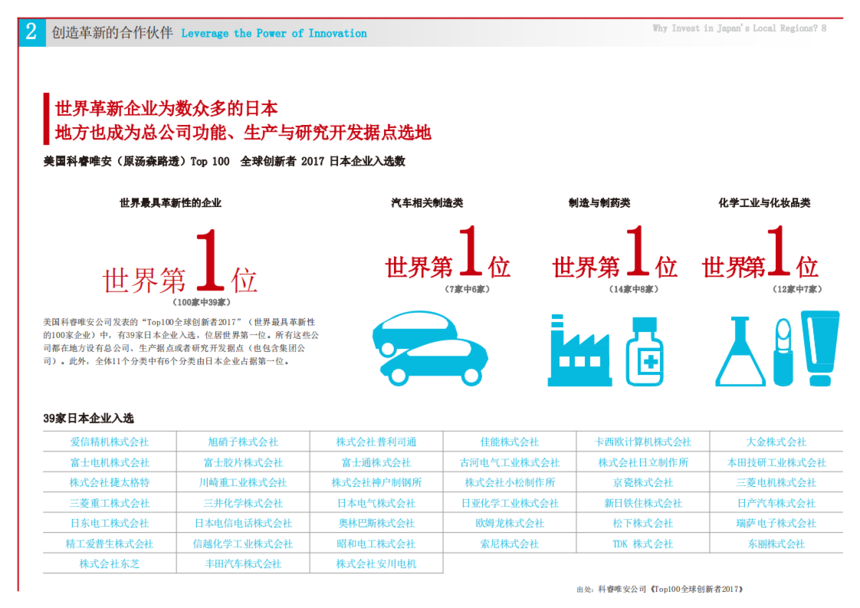Viewport: 860px width, 608px height.
Task: Click the section number 2 badge
Action: 32,32
